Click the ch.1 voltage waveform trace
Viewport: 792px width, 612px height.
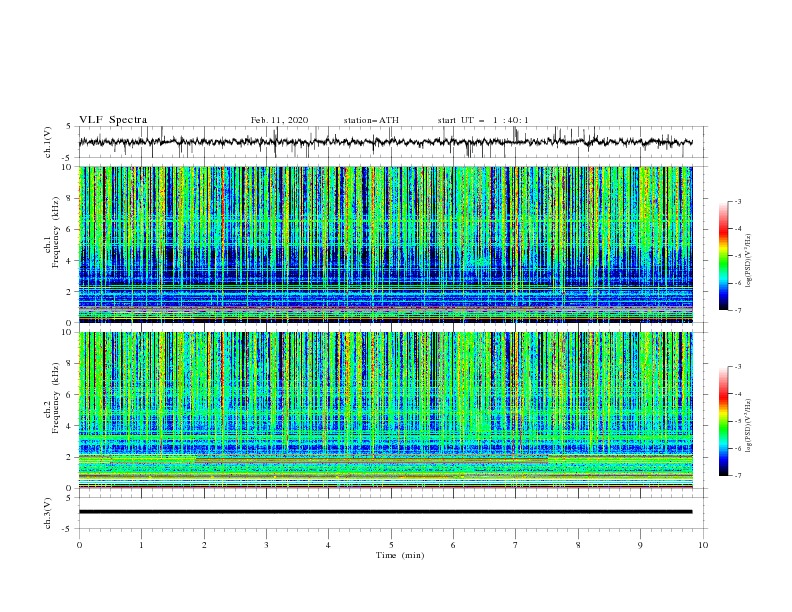[385, 142]
